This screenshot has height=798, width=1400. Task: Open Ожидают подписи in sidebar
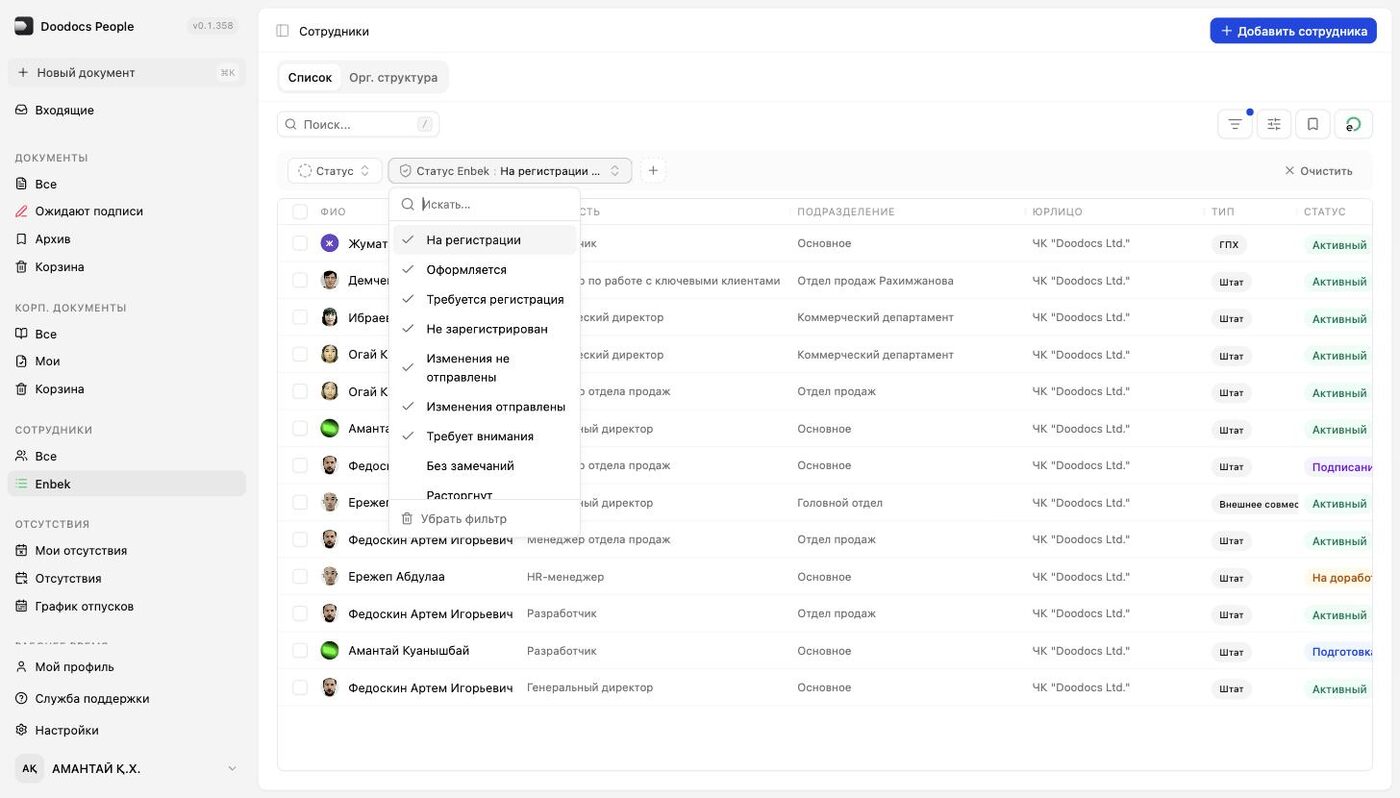click(x=126, y=211)
